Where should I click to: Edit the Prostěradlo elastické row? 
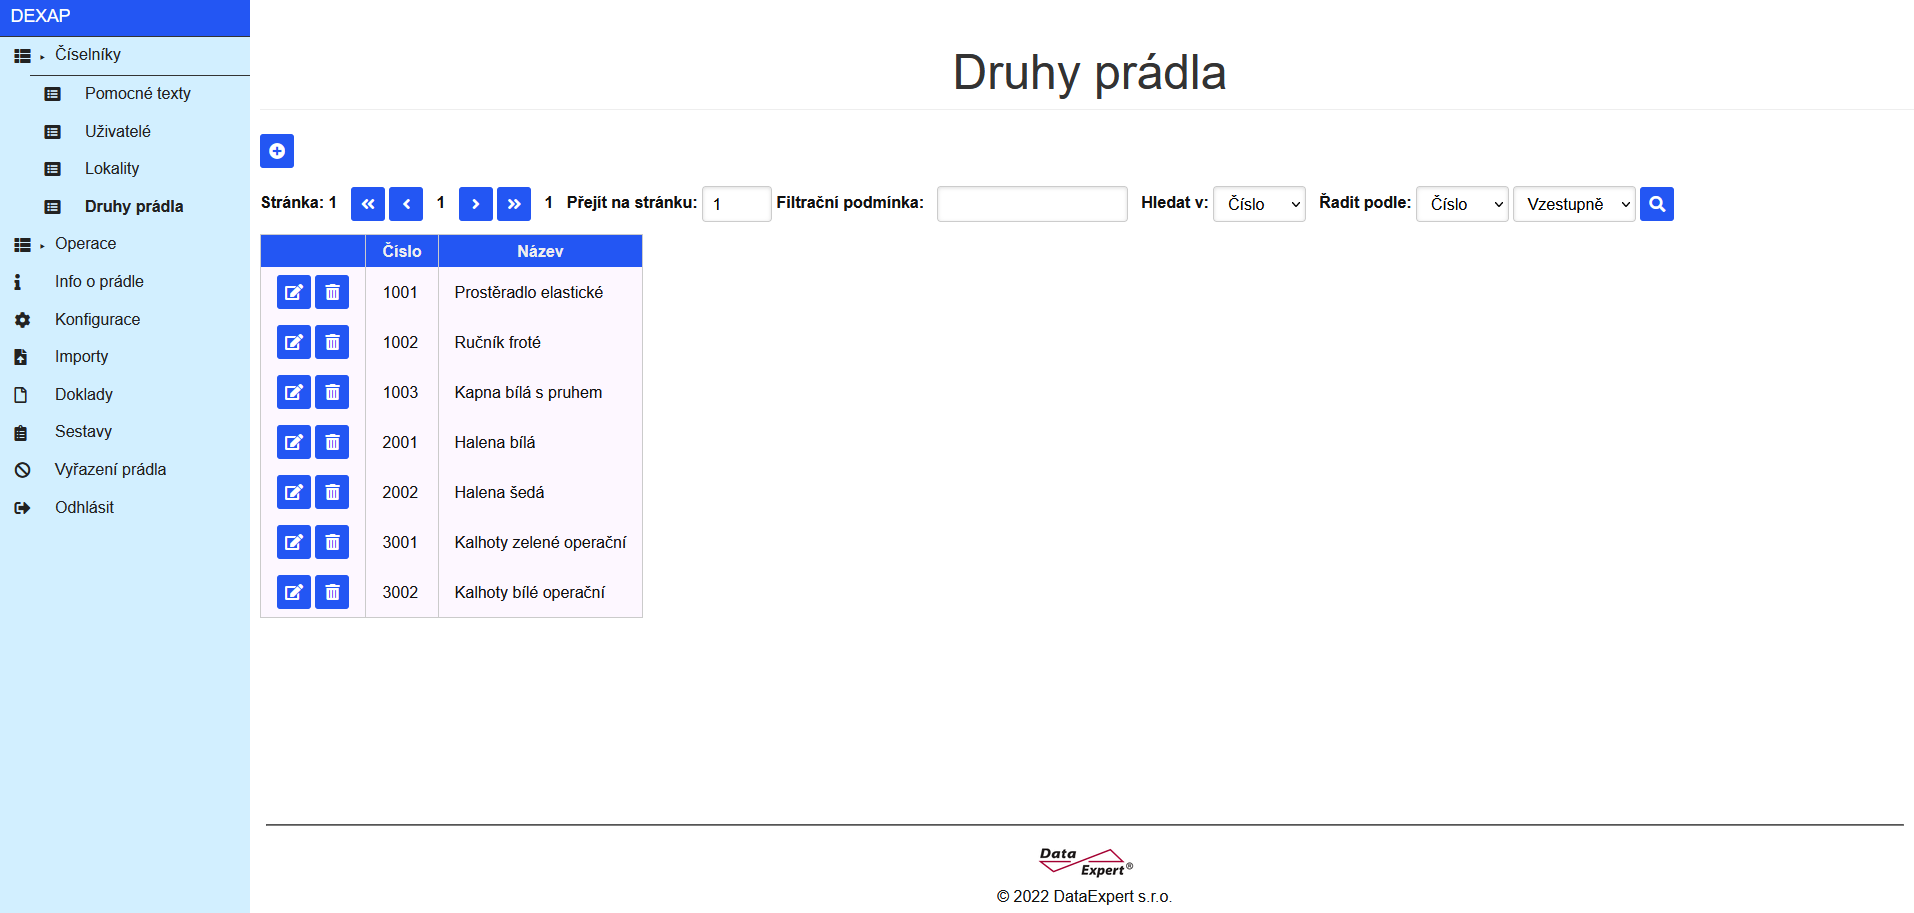coord(294,292)
